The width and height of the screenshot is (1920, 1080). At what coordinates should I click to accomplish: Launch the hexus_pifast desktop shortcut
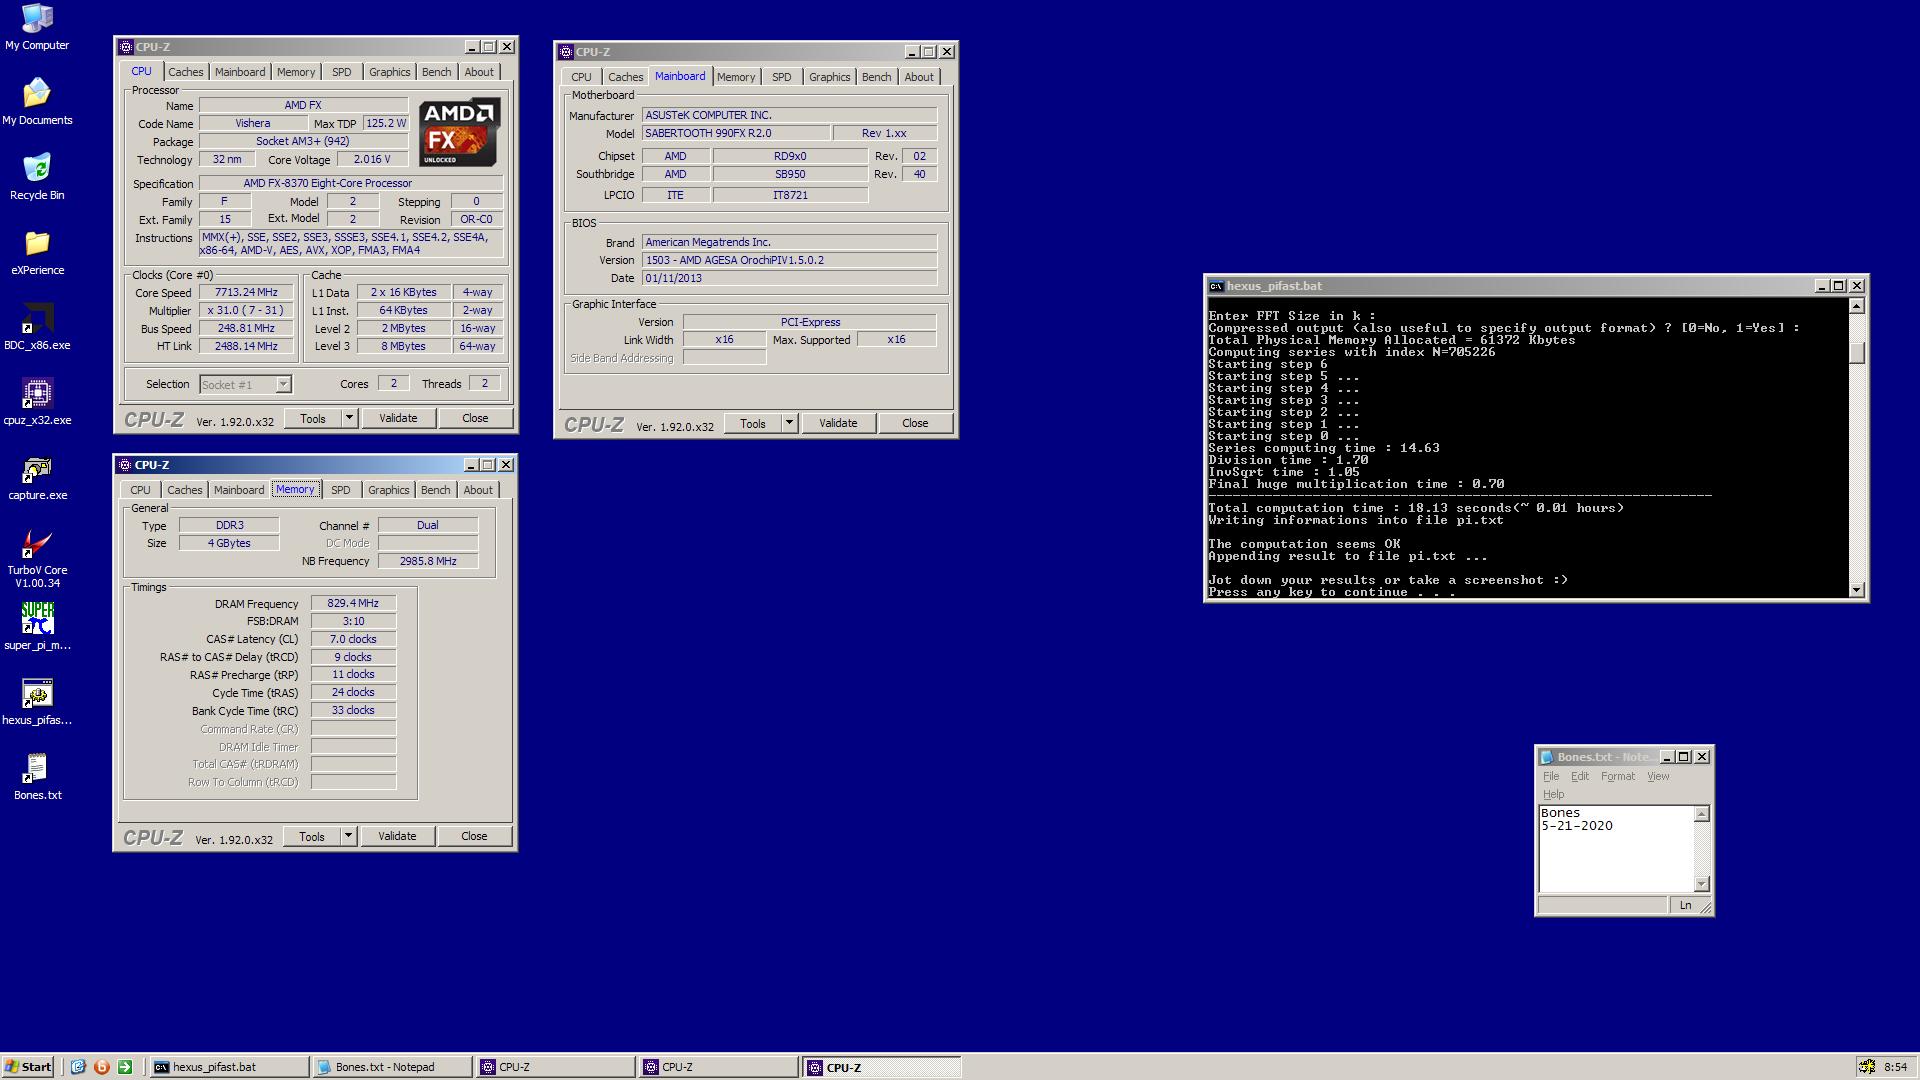click(x=37, y=701)
